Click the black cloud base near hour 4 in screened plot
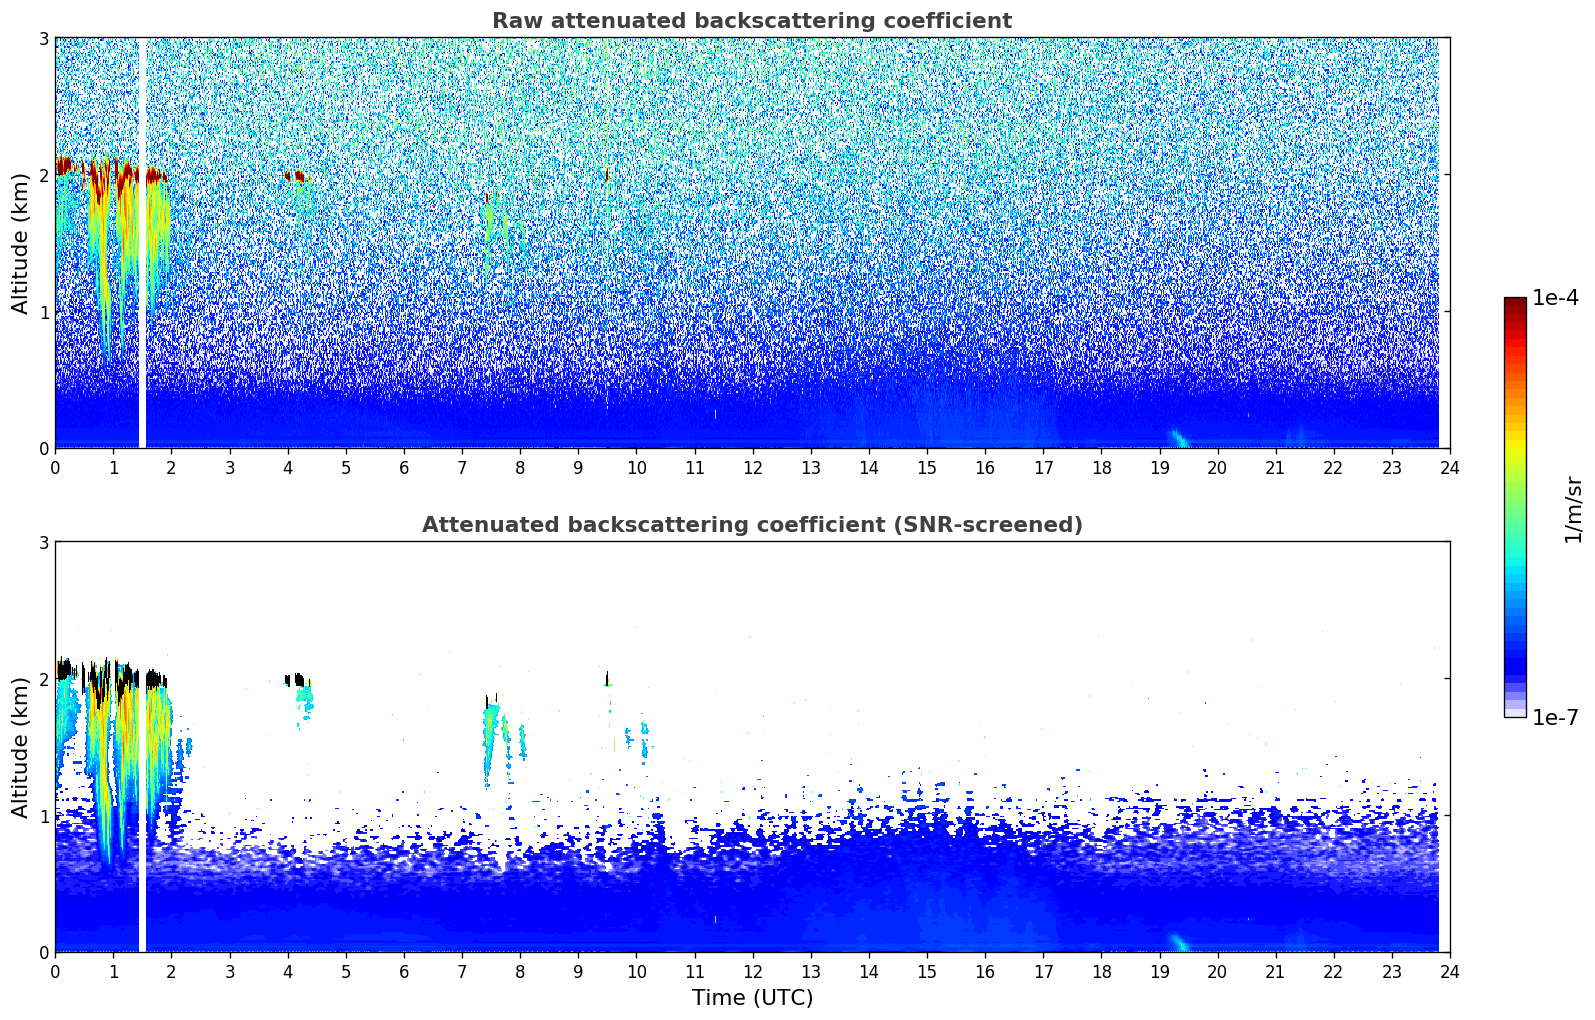 295,680
